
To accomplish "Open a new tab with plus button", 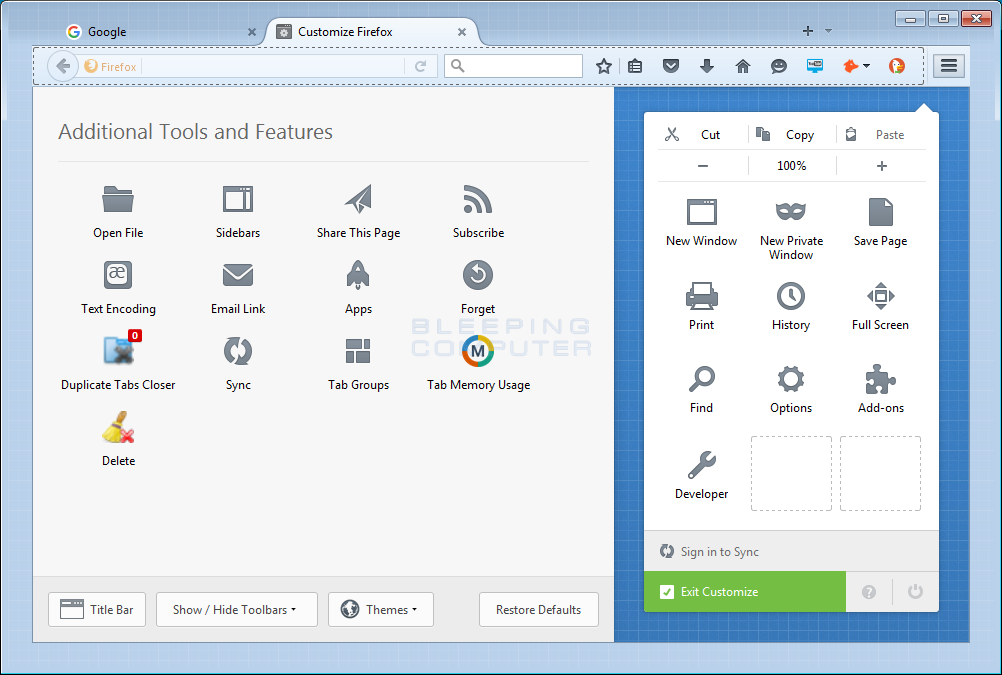I will tap(808, 31).
